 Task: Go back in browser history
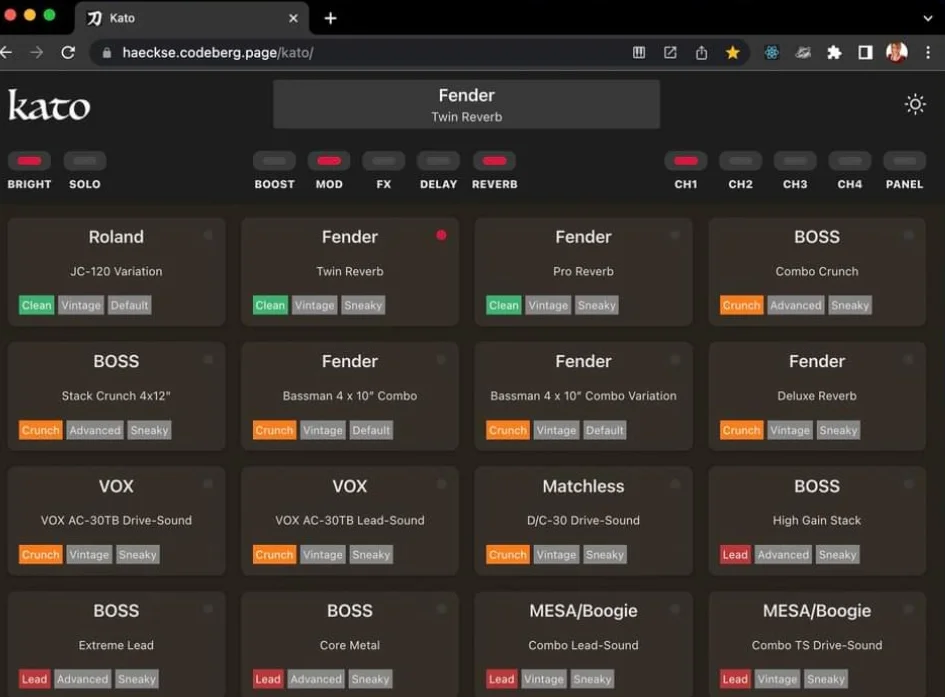6,52
